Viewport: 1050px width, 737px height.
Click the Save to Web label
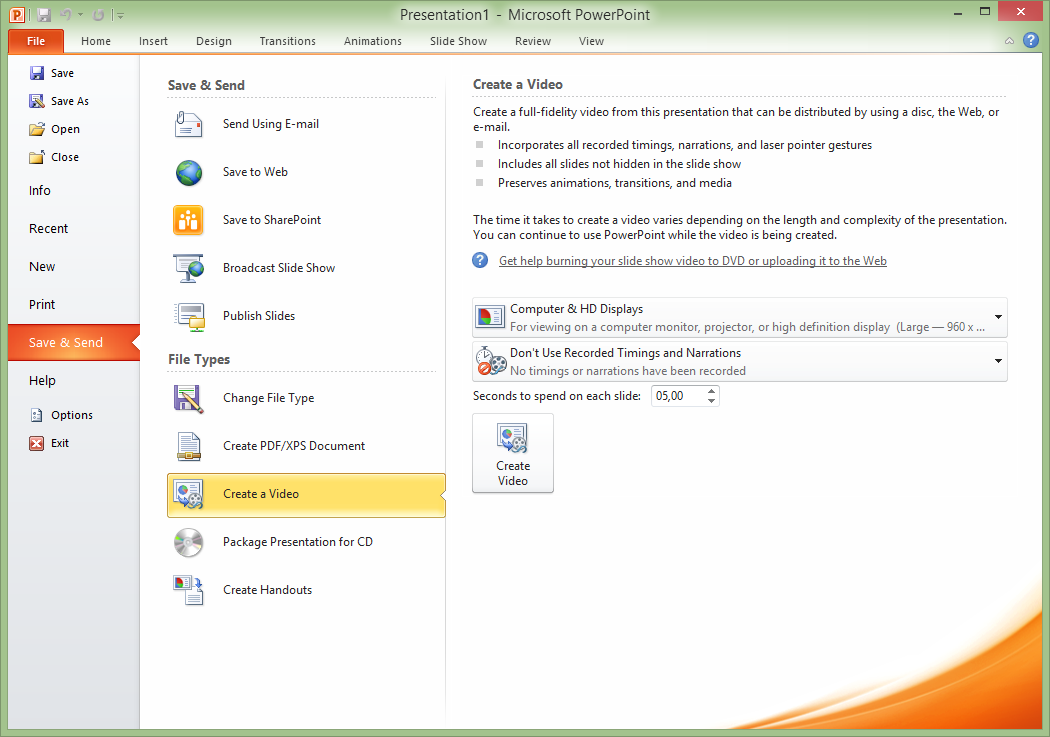[x=255, y=172]
